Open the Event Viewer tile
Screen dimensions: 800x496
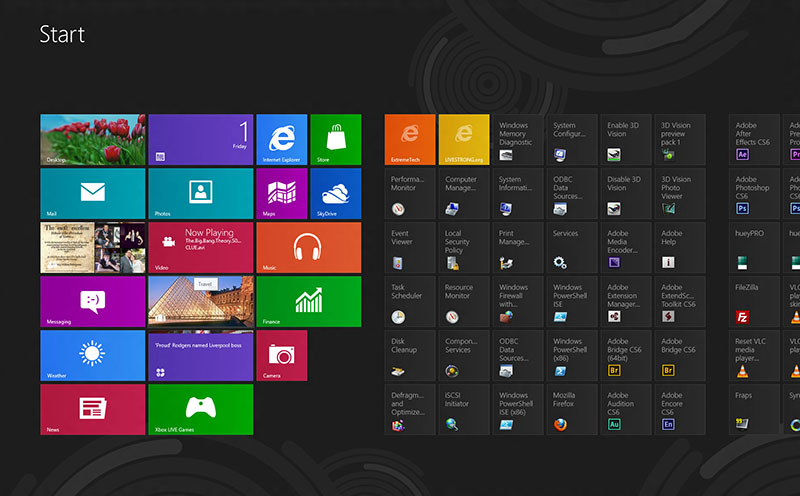(410, 247)
